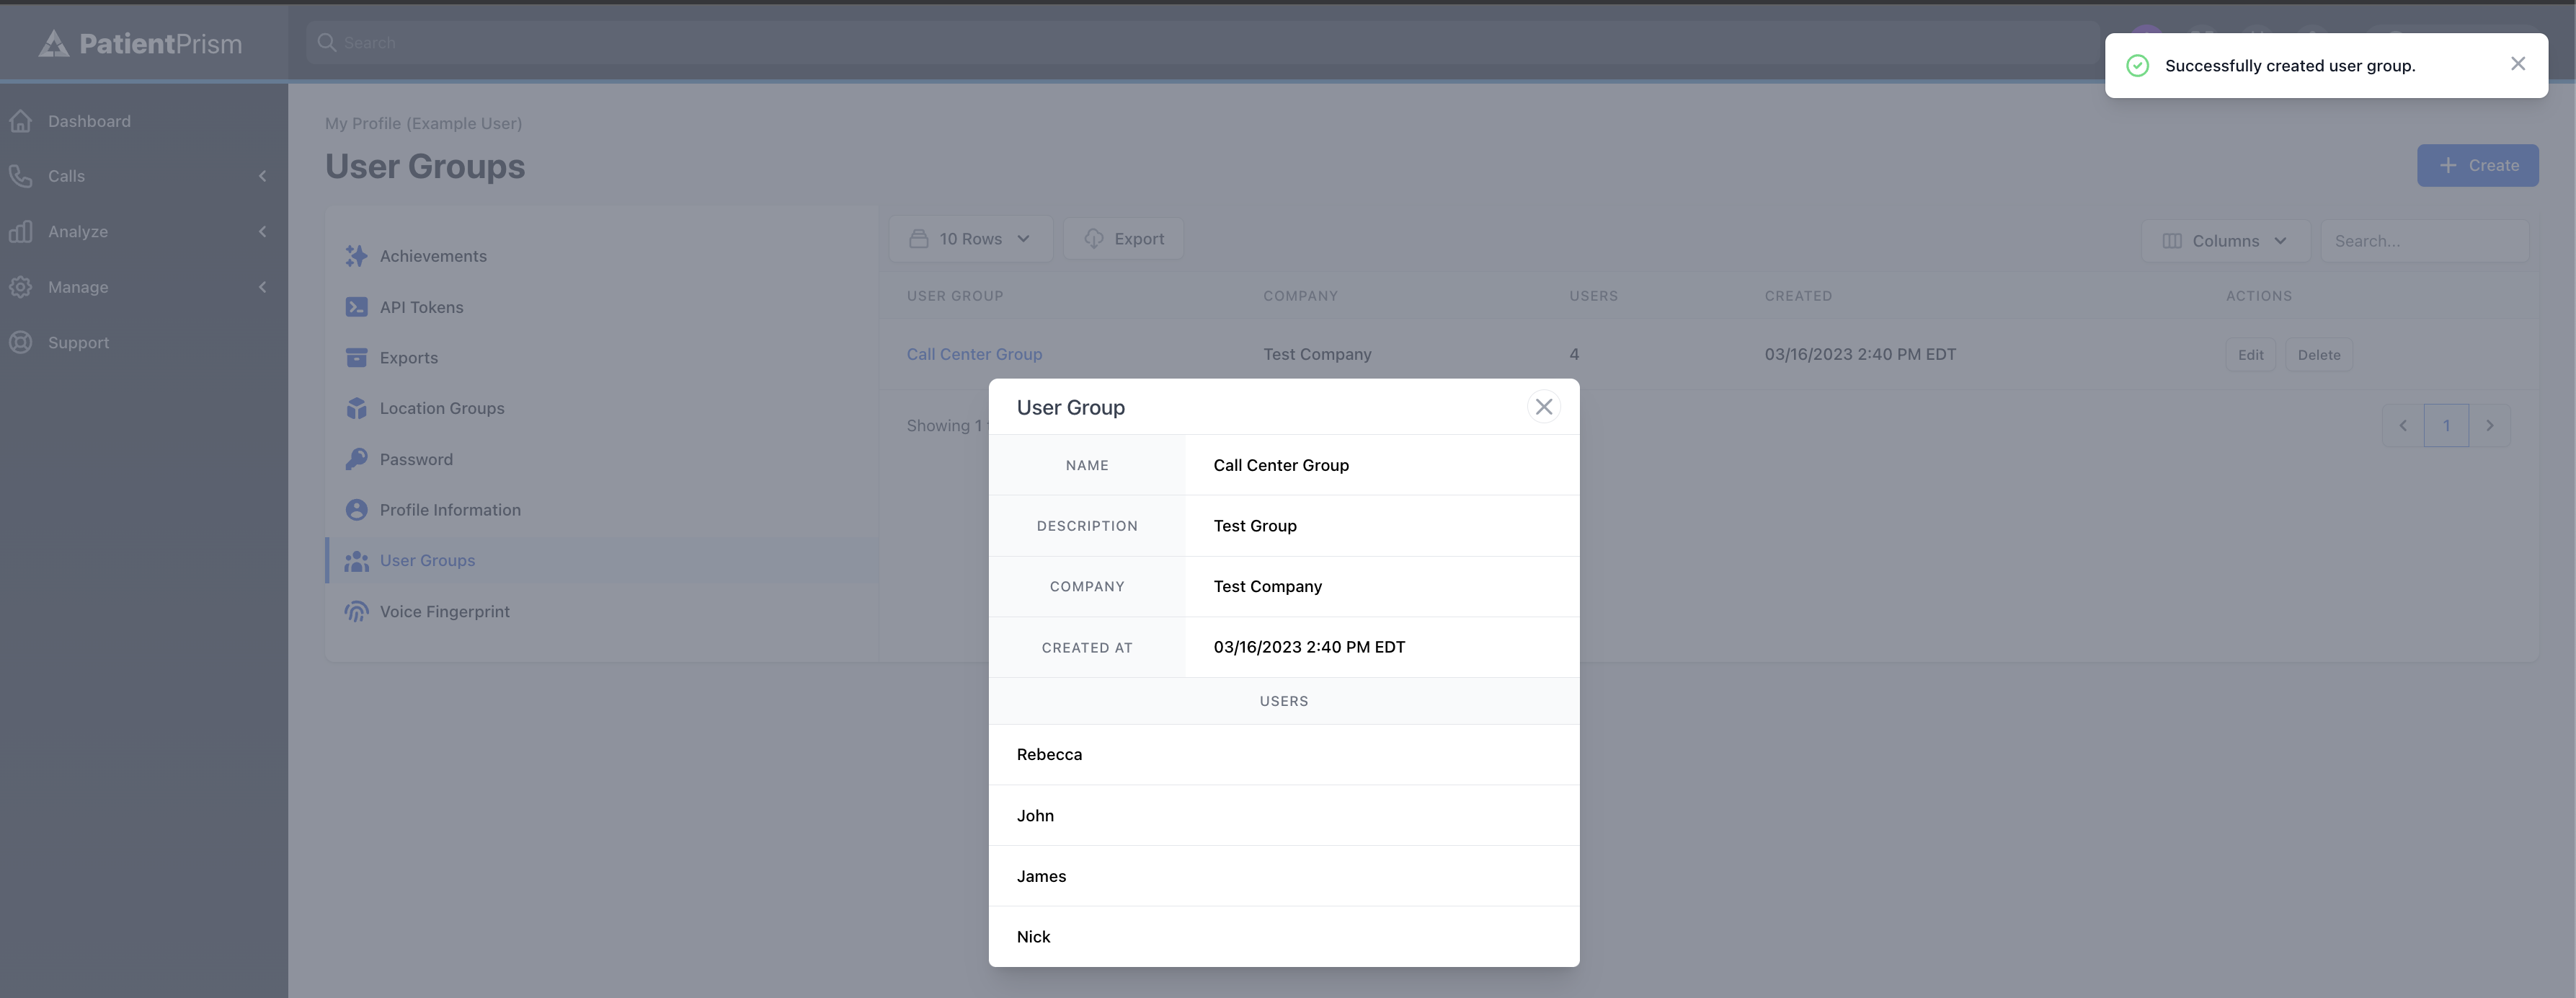Click Test Company value in dialog
Screen dimensions: 2576x998
coord(1267,586)
